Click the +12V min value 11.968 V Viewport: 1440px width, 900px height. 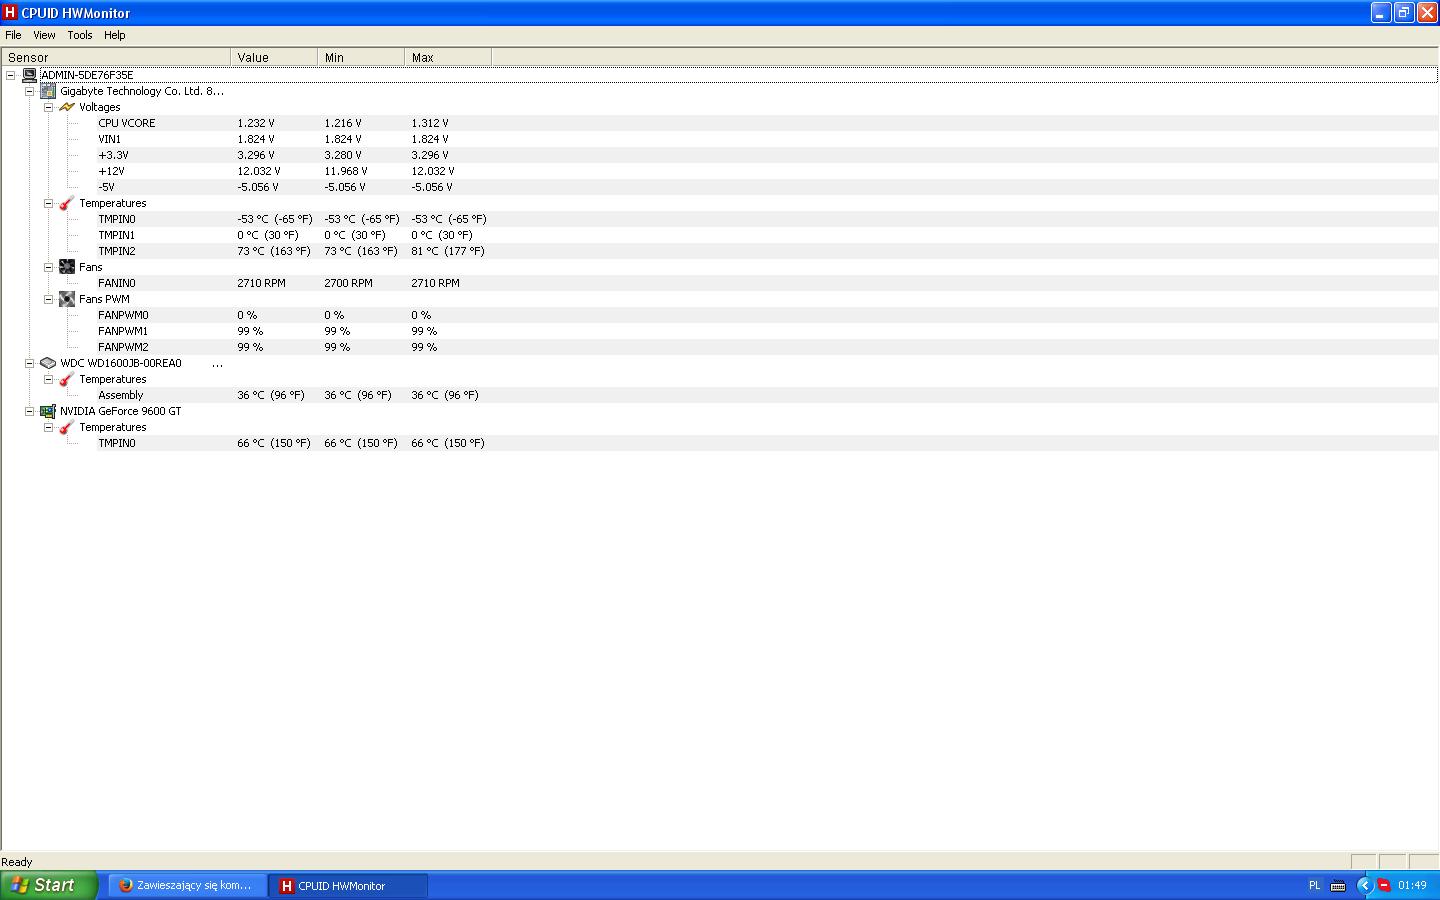pos(346,171)
